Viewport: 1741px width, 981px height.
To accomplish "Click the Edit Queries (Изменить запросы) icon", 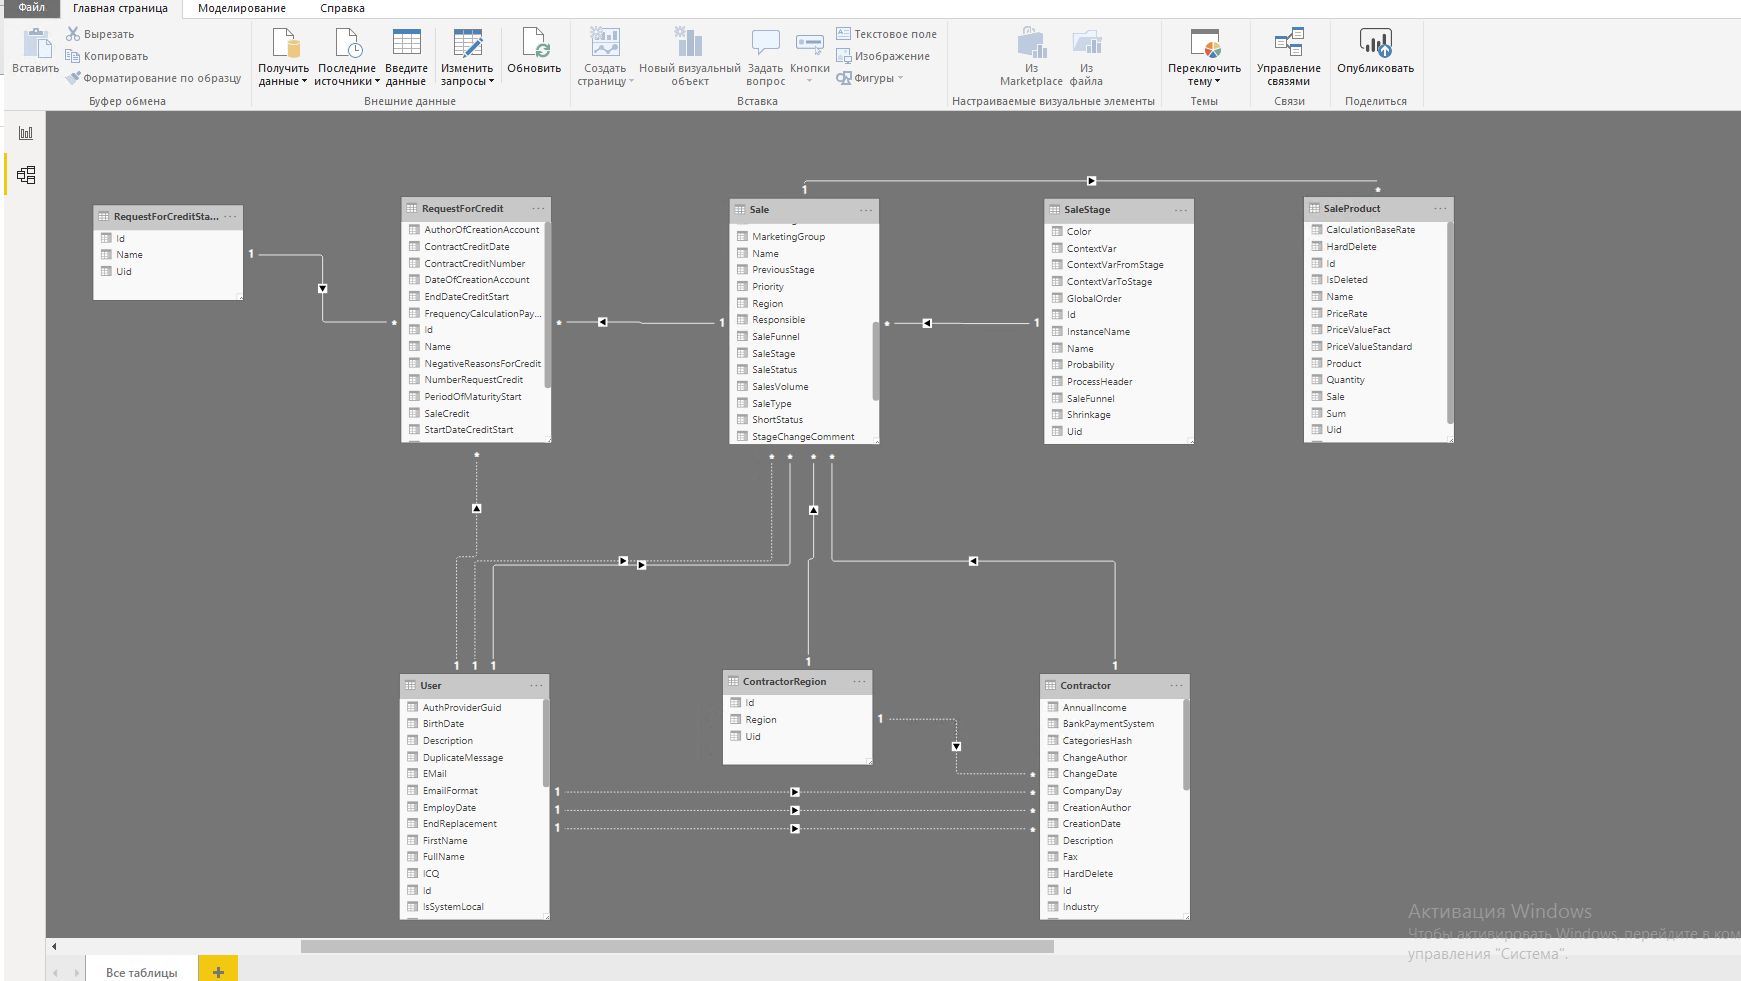I will tap(467, 43).
